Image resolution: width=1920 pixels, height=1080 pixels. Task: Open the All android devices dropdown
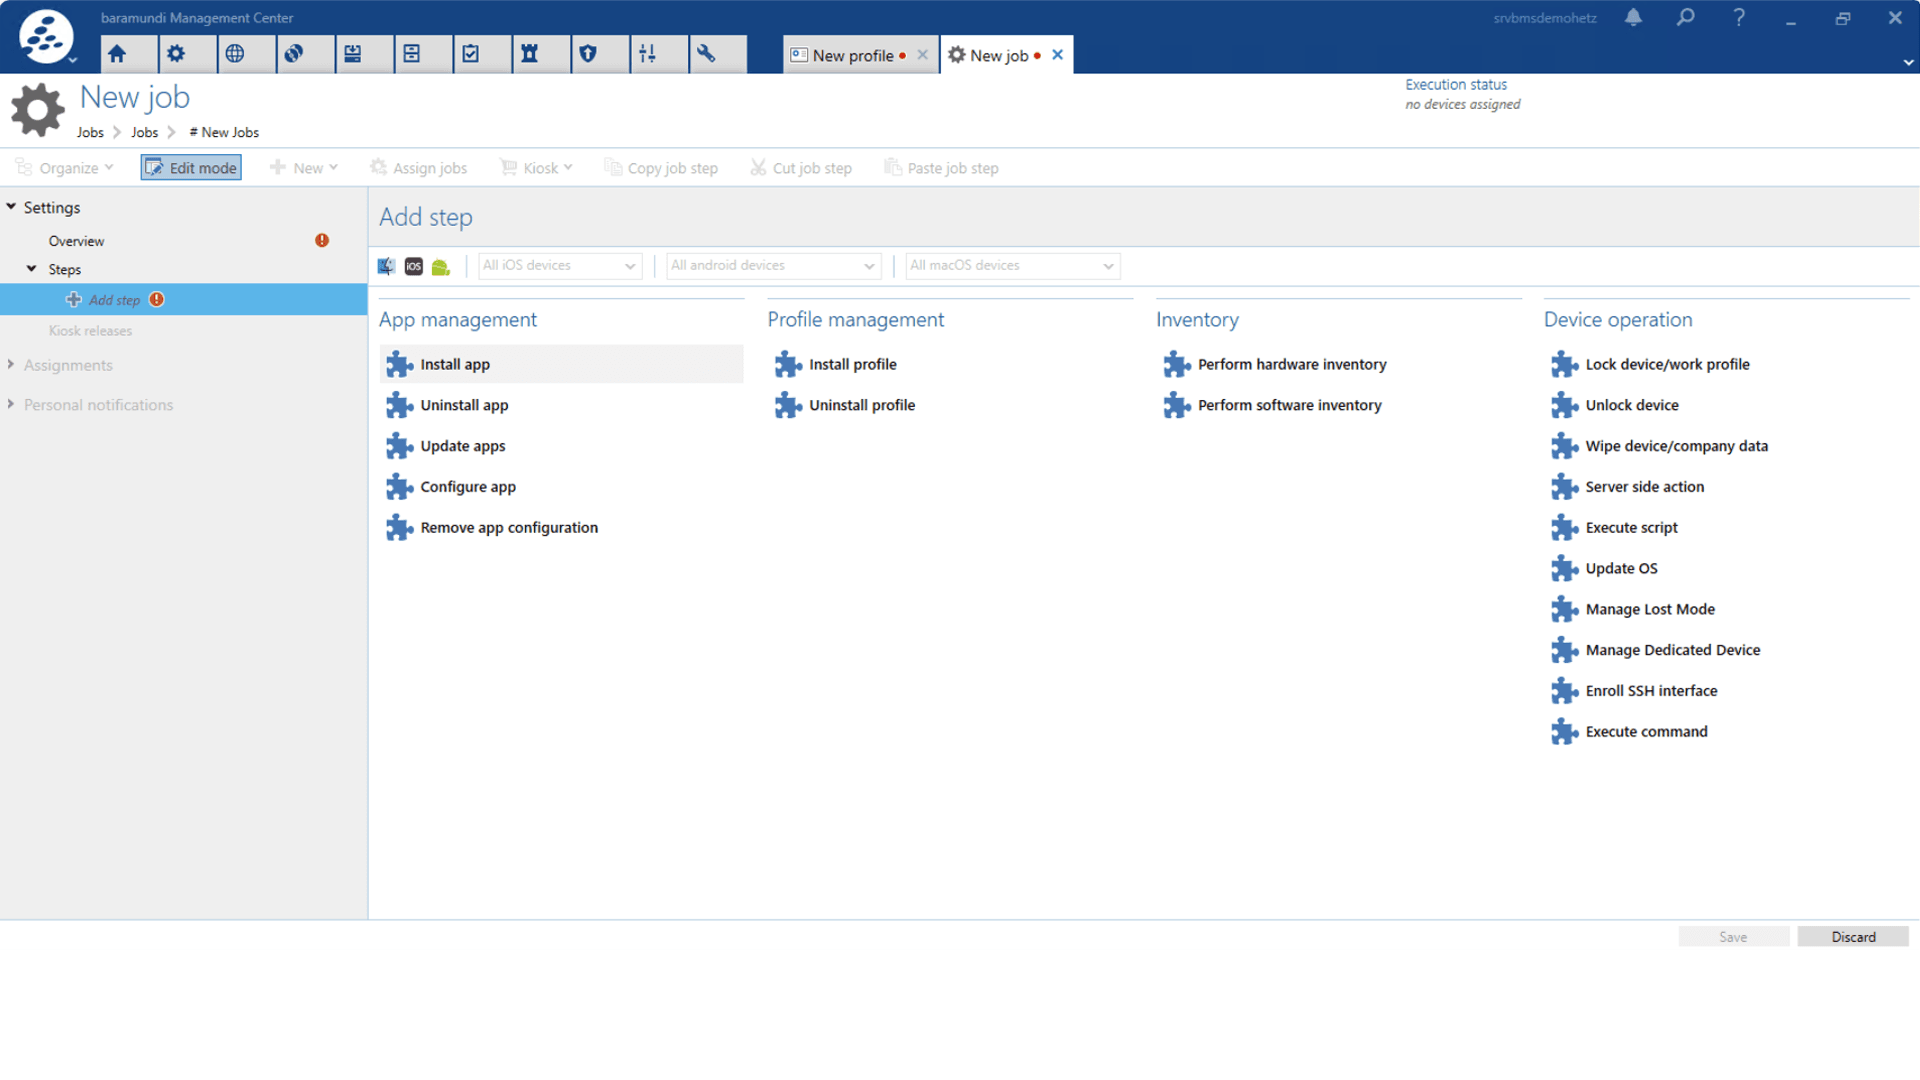773,266
